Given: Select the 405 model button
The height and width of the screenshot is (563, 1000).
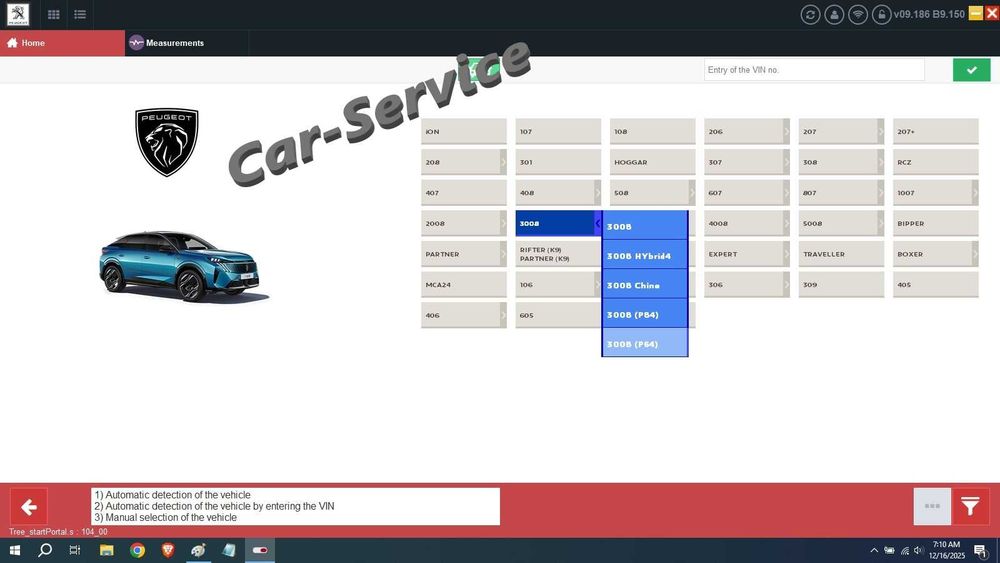Looking at the screenshot, I should pyautogui.click(x=936, y=284).
